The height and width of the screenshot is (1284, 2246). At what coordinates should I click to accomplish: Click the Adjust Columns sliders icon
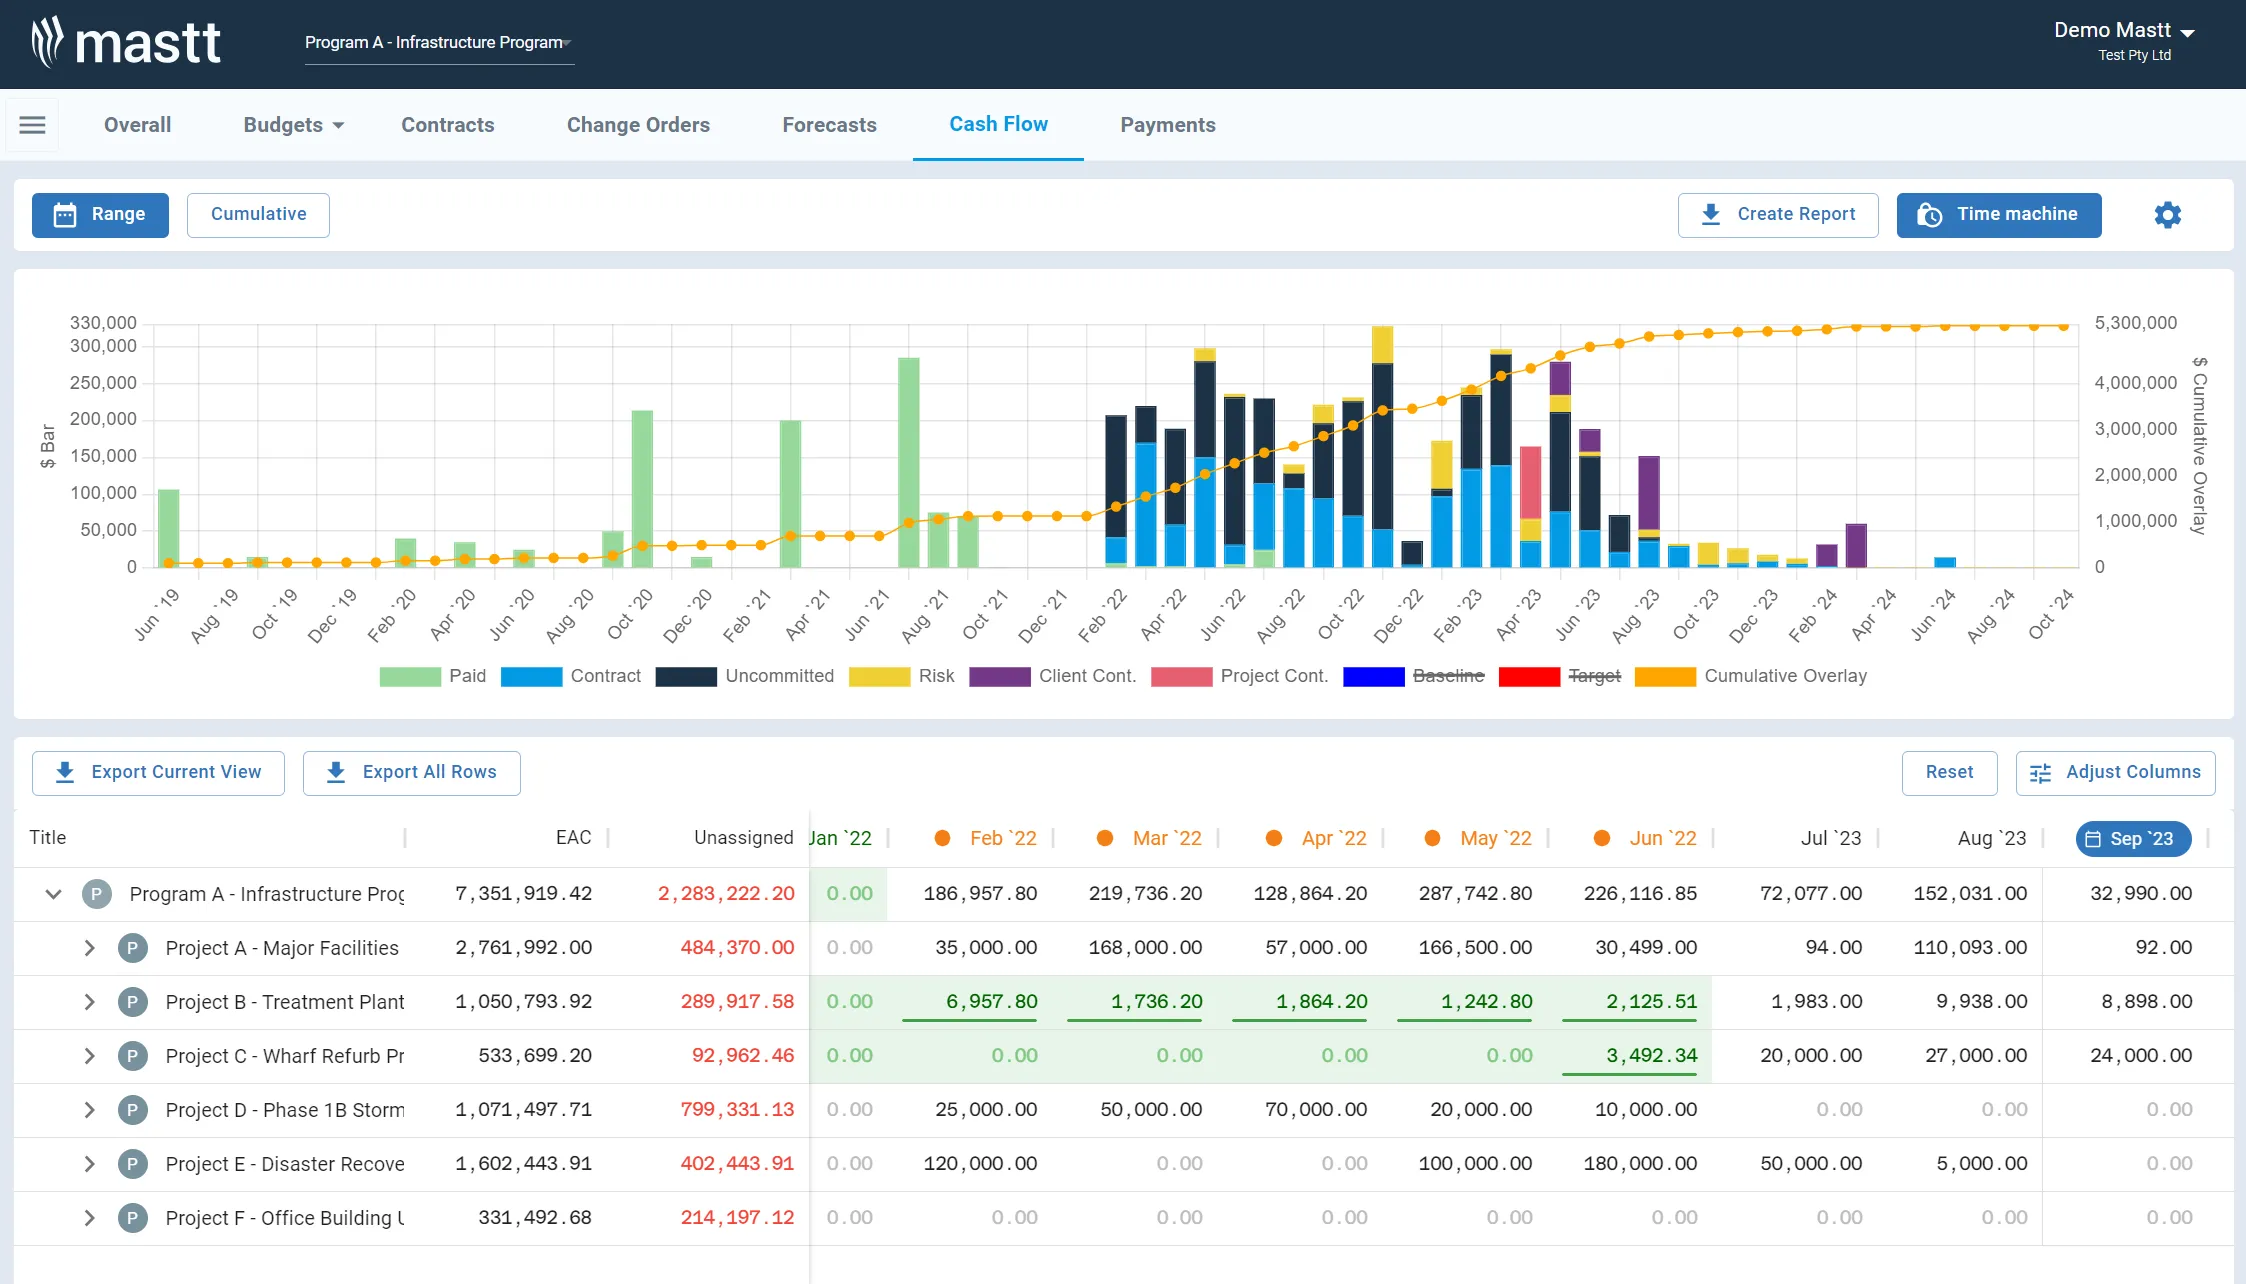click(2040, 772)
